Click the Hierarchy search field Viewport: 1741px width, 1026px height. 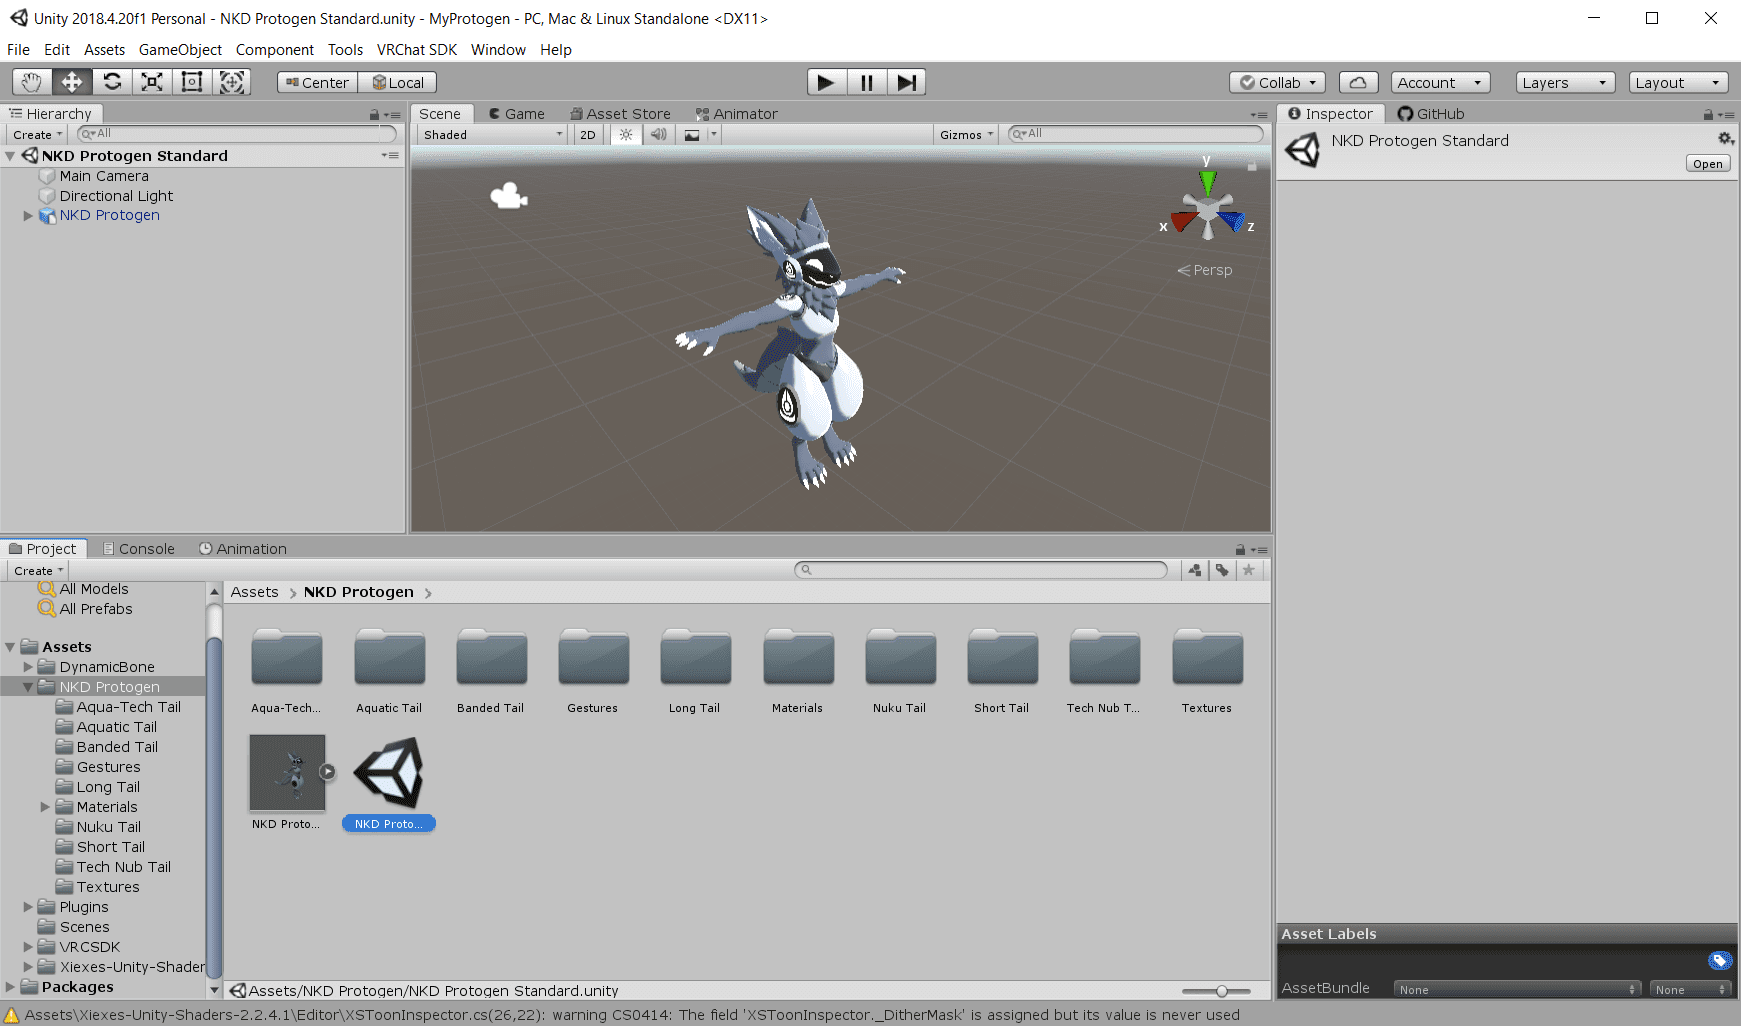point(237,134)
